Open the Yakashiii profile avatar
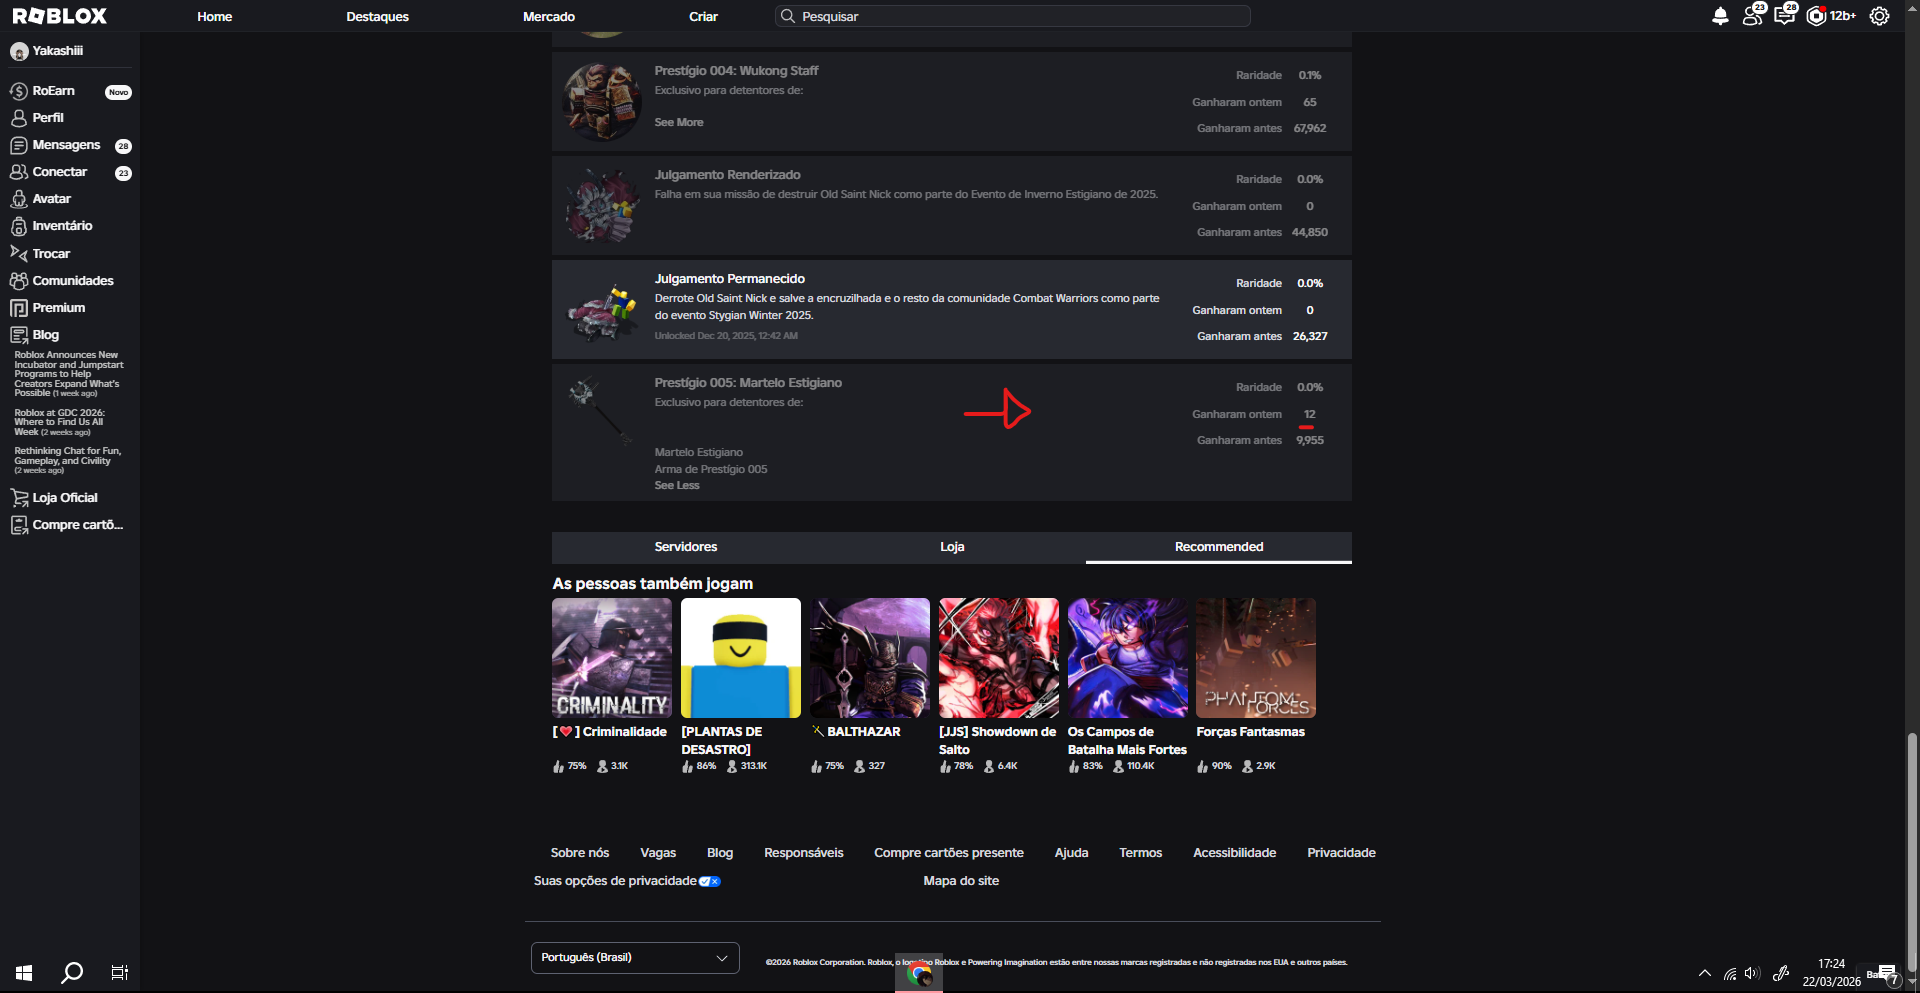The image size is (1920, 993). [19, 51]
